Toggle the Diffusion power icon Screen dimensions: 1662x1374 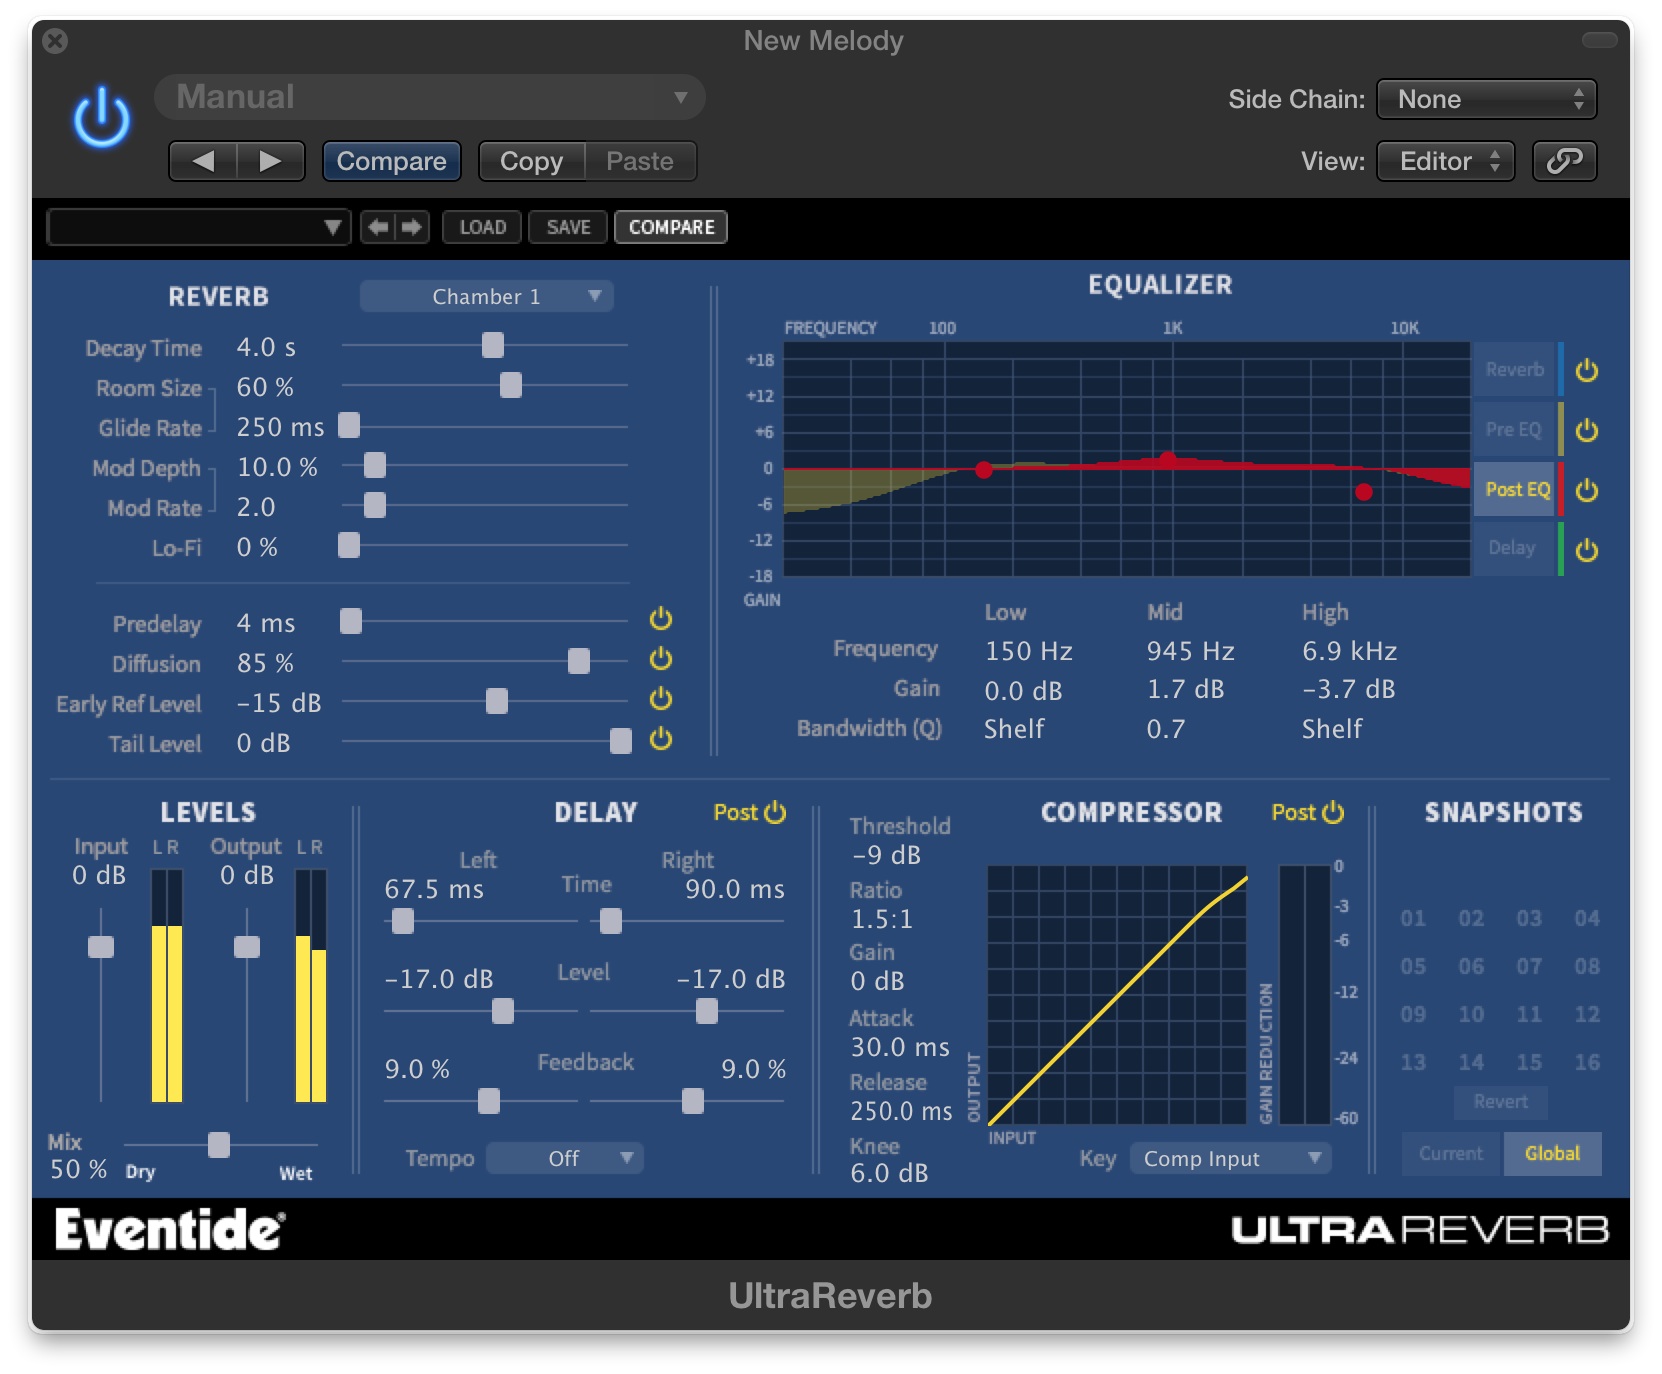click(661, 659)
